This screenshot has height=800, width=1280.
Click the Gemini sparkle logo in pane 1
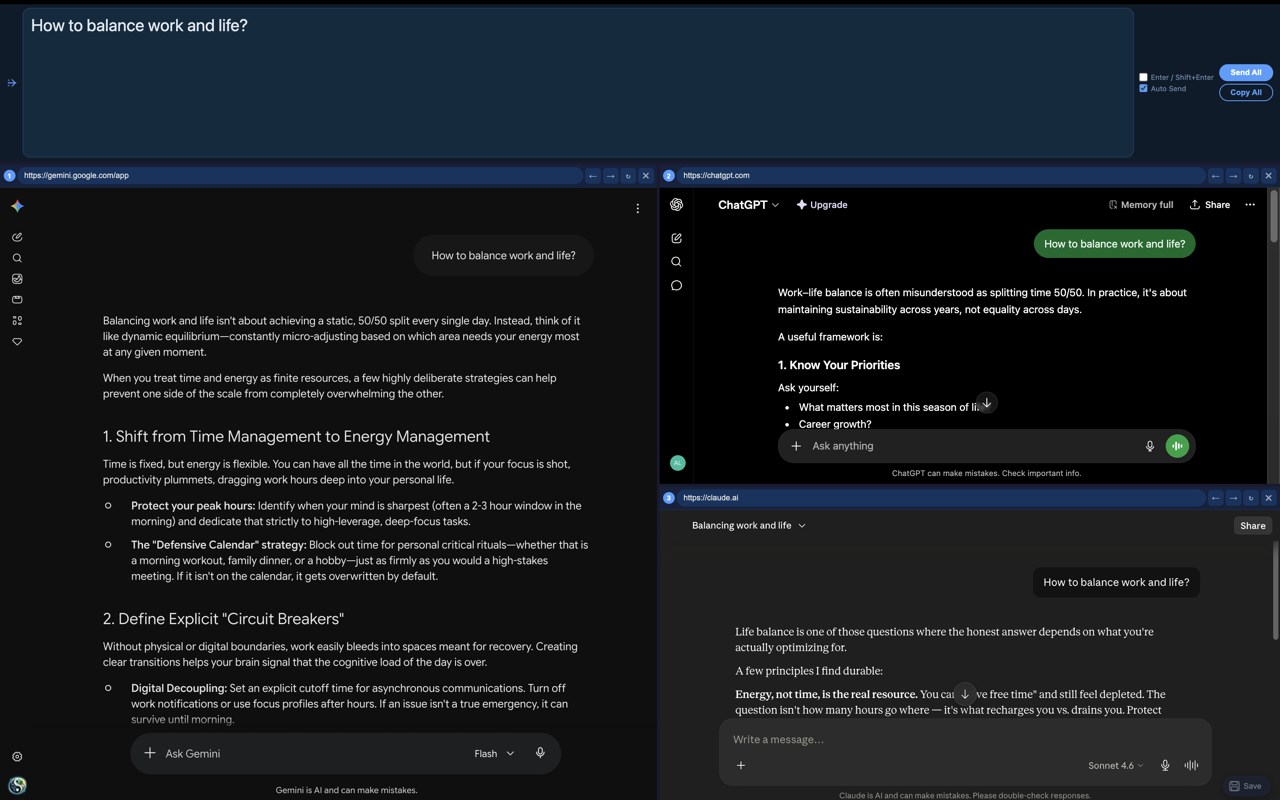click(x=17, y=206)
